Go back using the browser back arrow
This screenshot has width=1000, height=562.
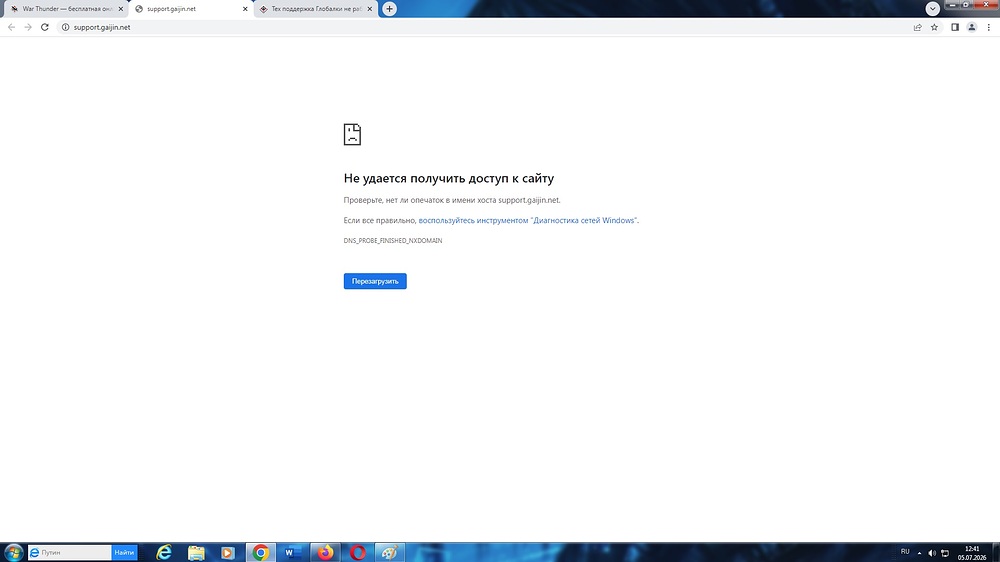(11, 27)
